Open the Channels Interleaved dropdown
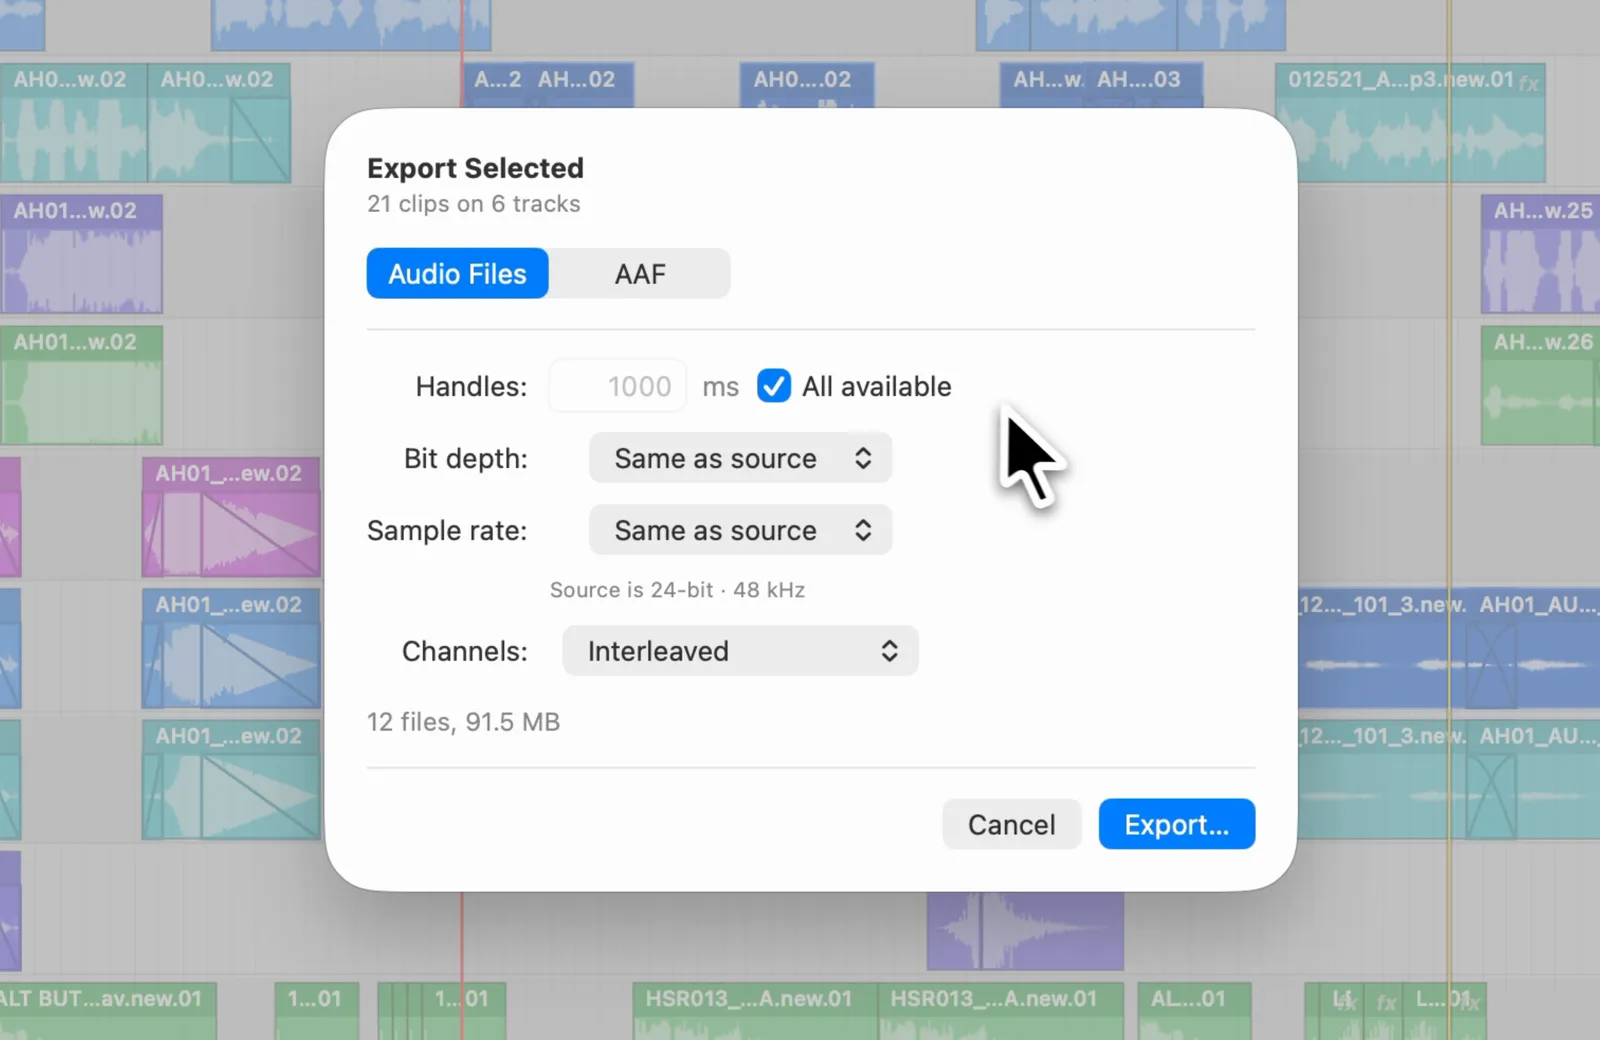1600x1040 pixels. (x=740, y=651)
